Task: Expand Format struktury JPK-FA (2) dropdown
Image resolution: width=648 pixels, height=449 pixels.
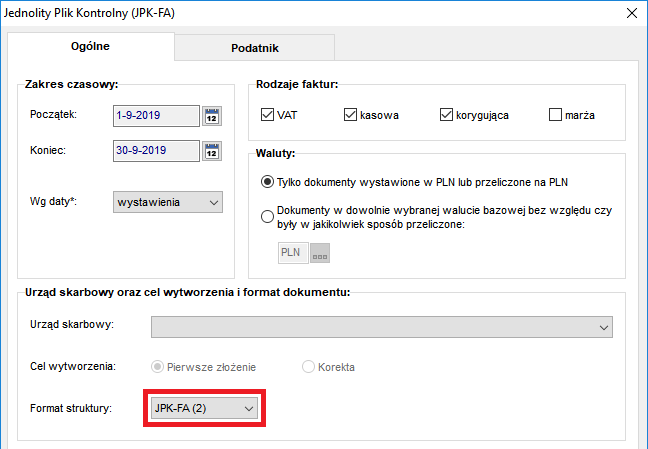Action: click(204, 408)
